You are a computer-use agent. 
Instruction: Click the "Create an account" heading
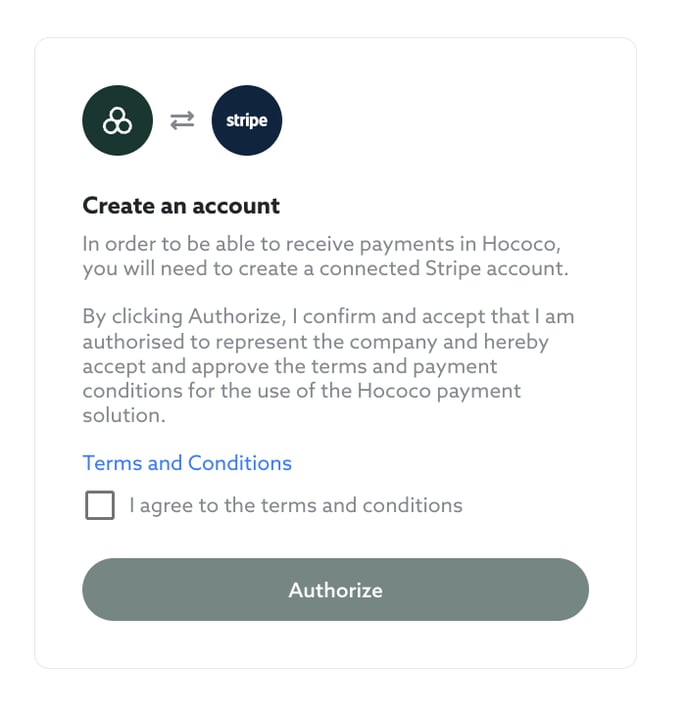tap(181, 206)
